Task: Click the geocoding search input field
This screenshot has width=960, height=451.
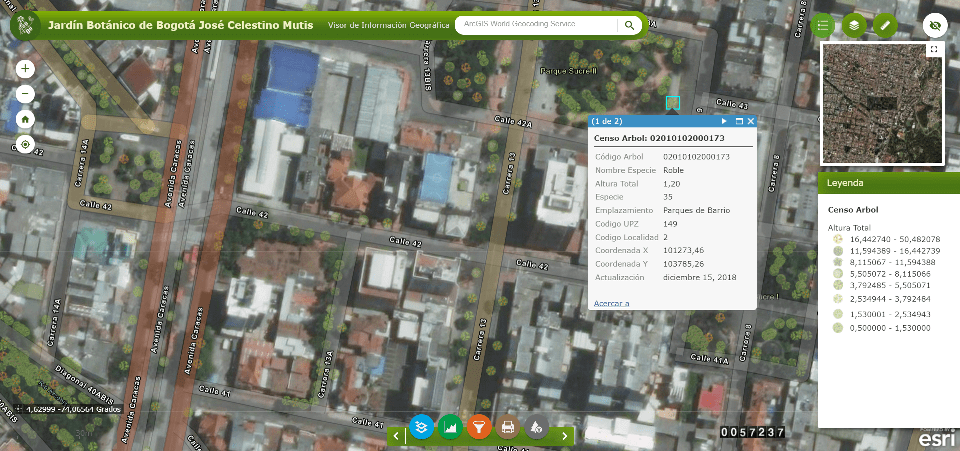Action: (540, 25)
